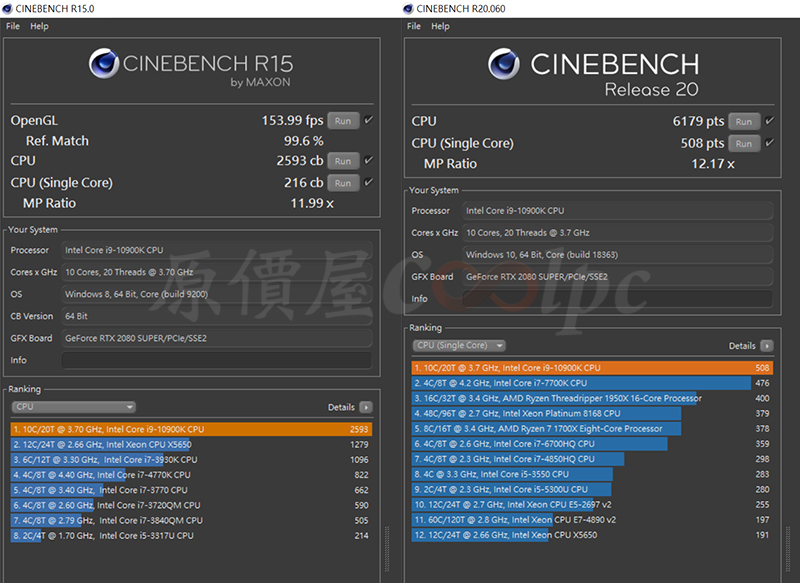Select the Xeon E5-2697 v2 ranking row

592,504
